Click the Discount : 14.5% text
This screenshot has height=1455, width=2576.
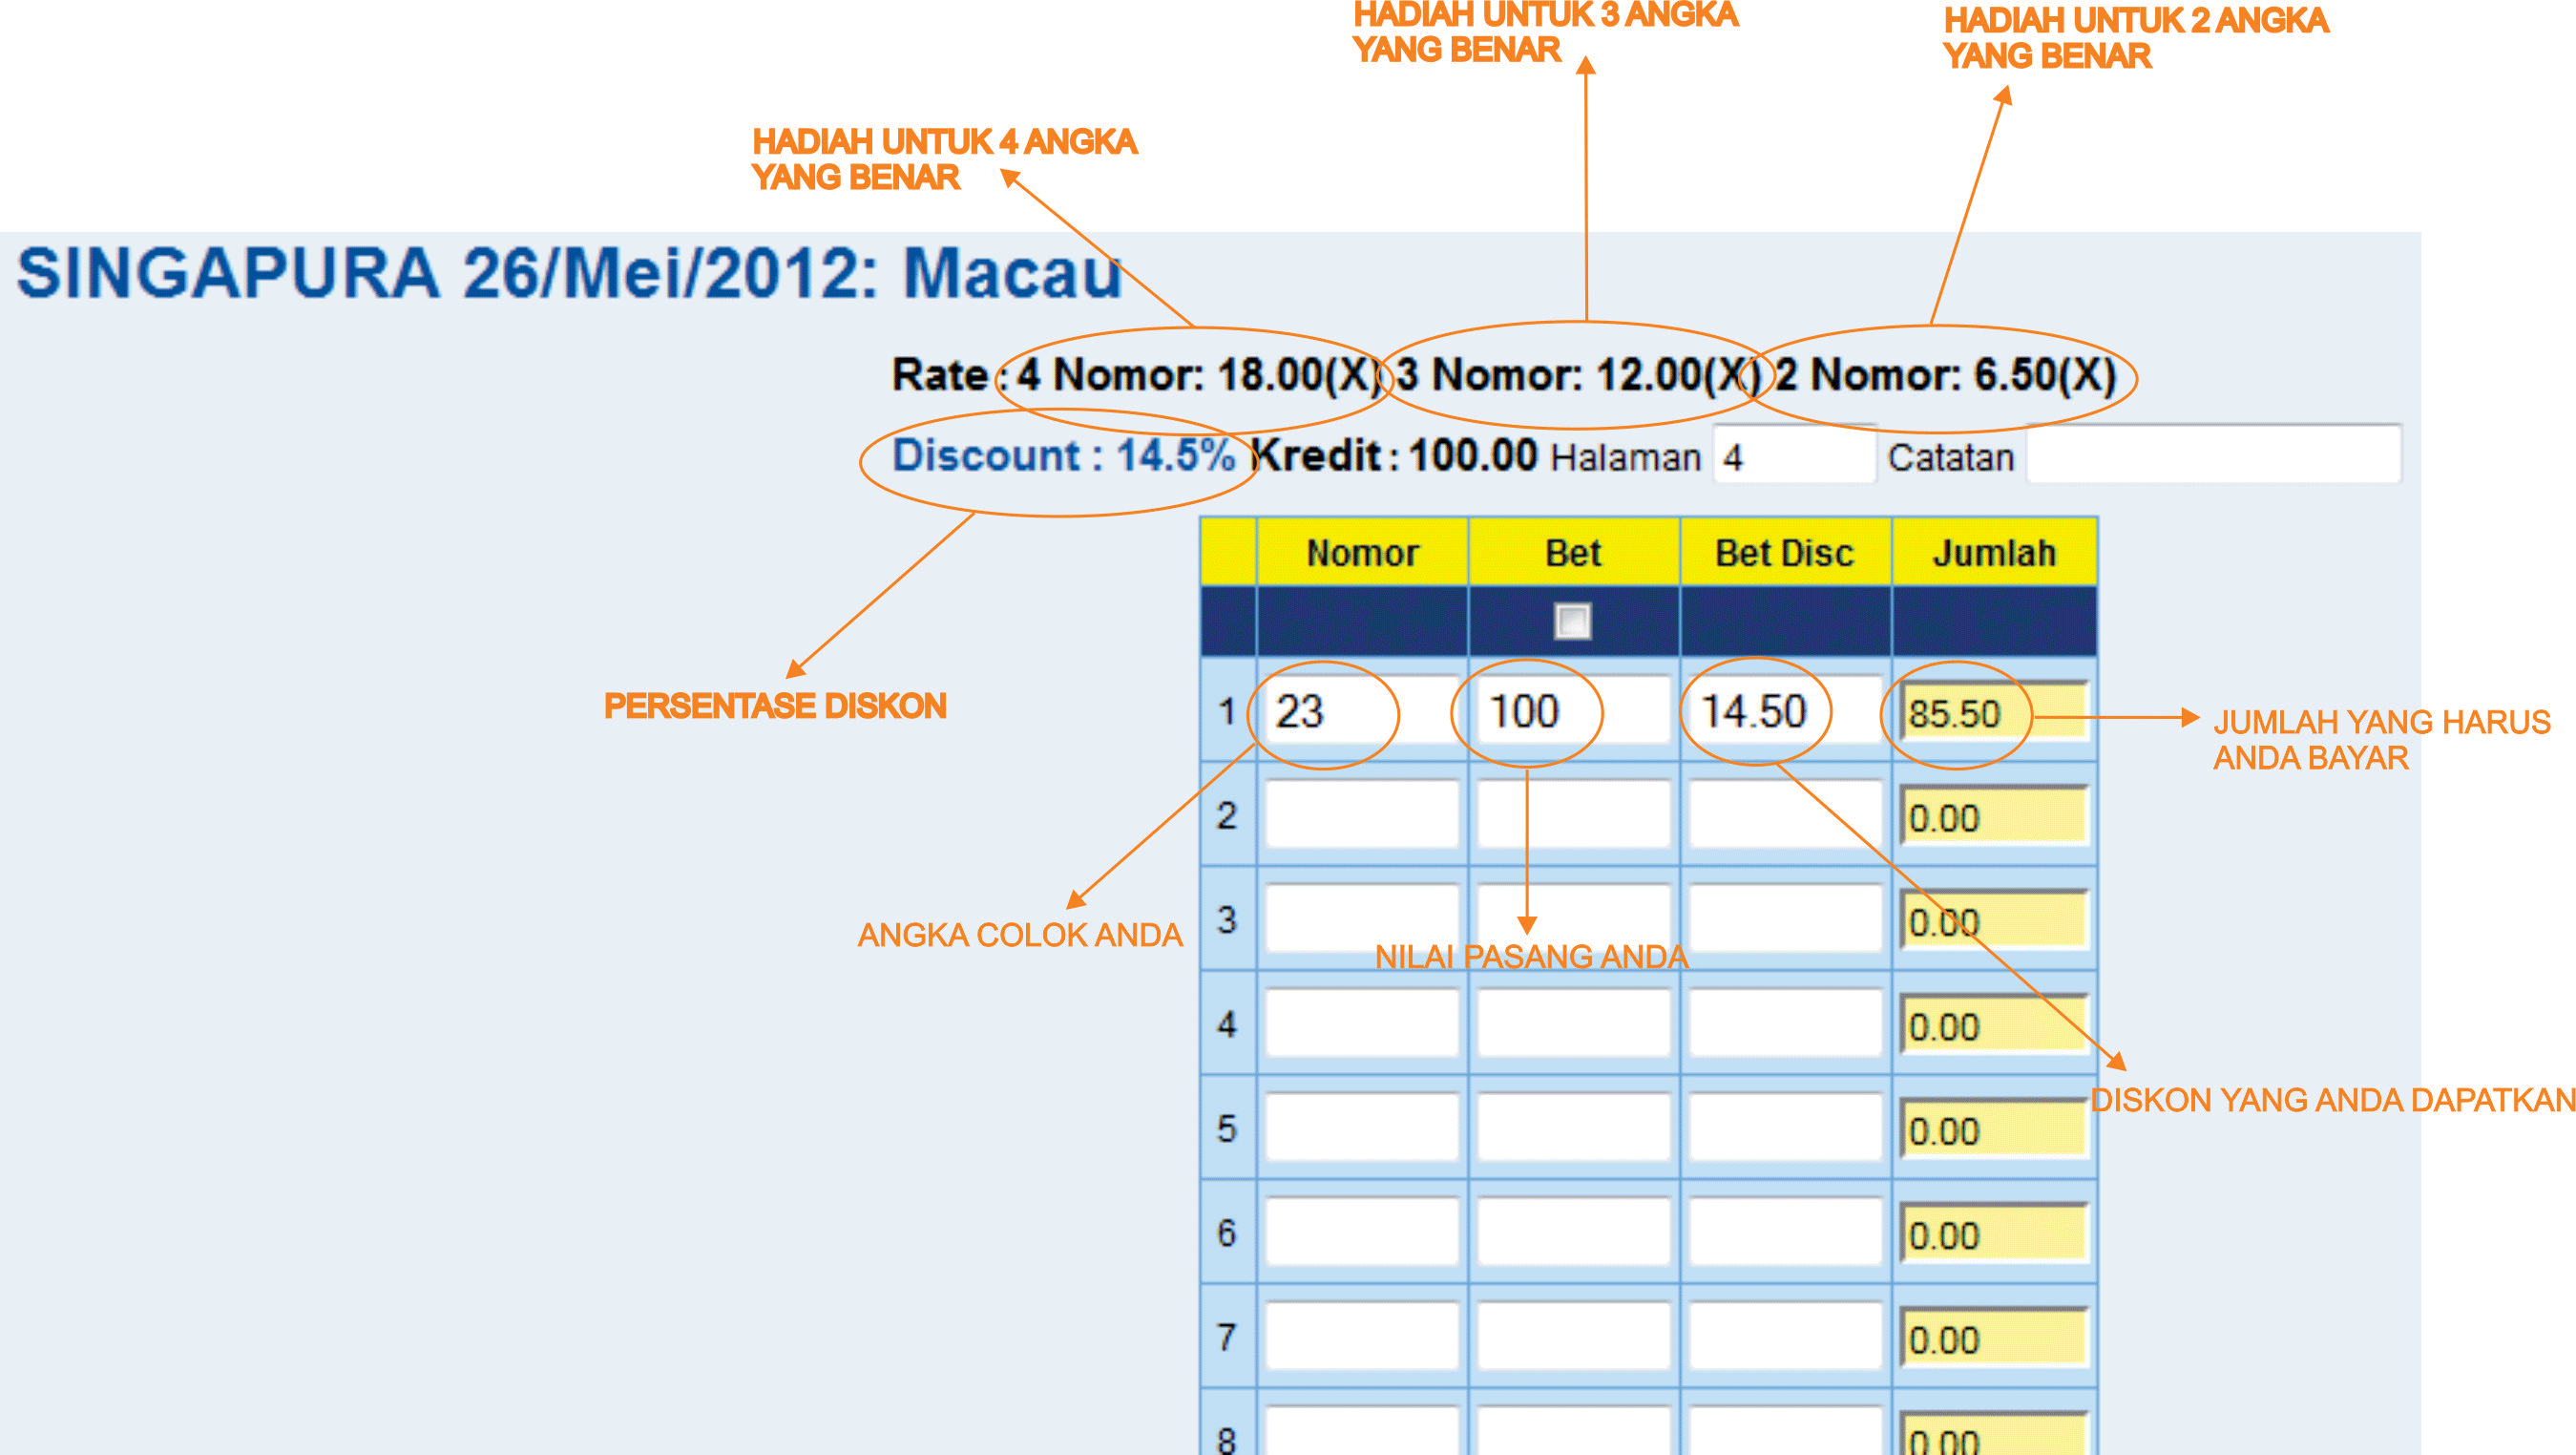tap(1064, 456)
